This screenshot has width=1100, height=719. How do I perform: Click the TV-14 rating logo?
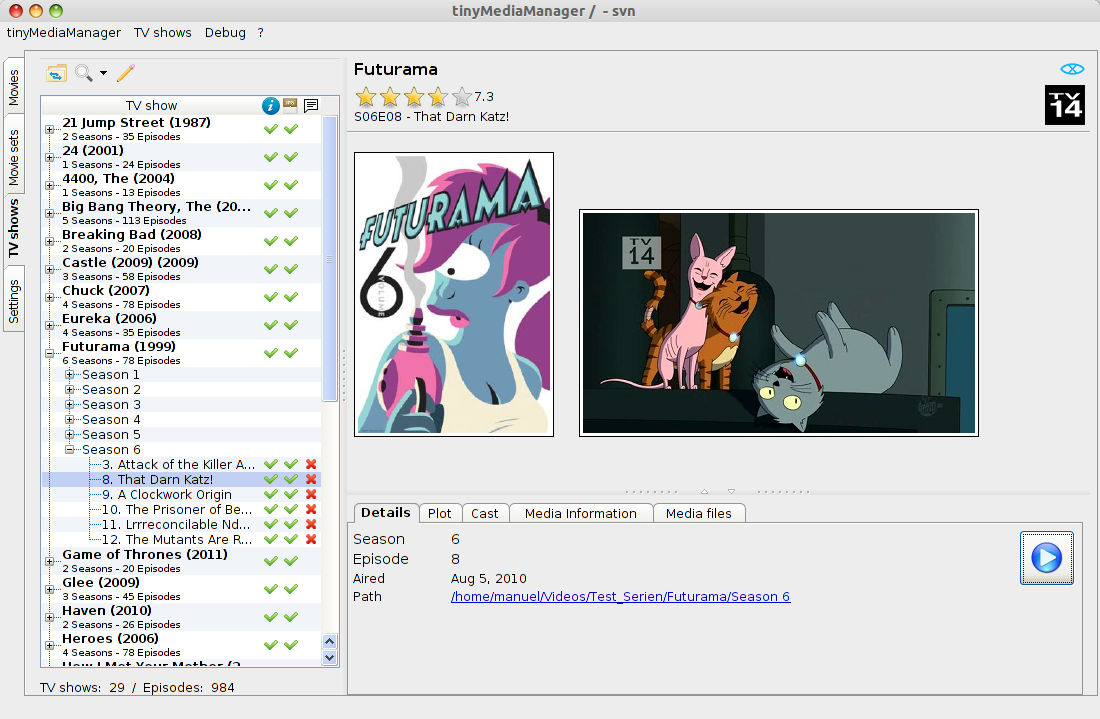[1065, 105]
